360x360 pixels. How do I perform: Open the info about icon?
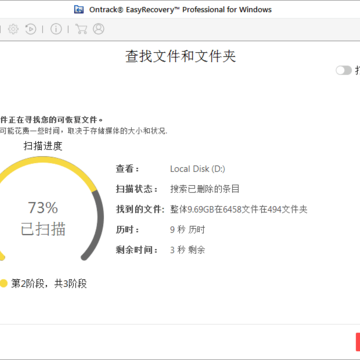click(56, 29)
